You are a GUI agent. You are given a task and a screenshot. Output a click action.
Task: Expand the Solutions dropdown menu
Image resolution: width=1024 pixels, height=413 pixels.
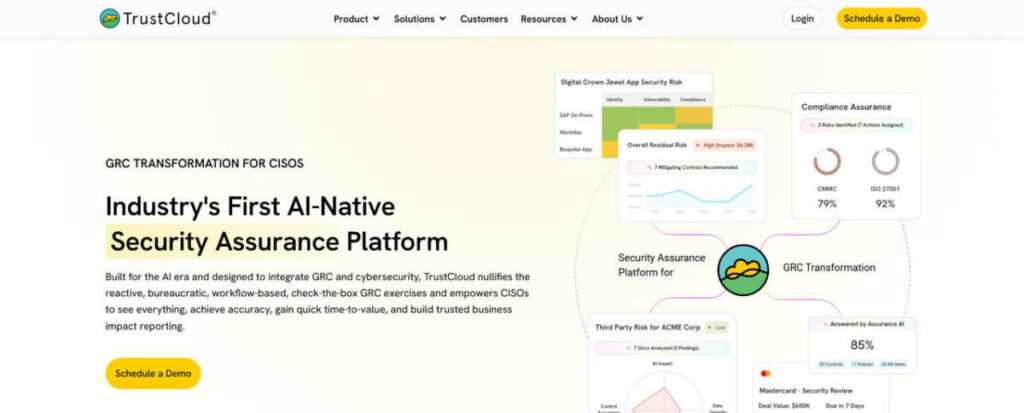coord(420,18)
